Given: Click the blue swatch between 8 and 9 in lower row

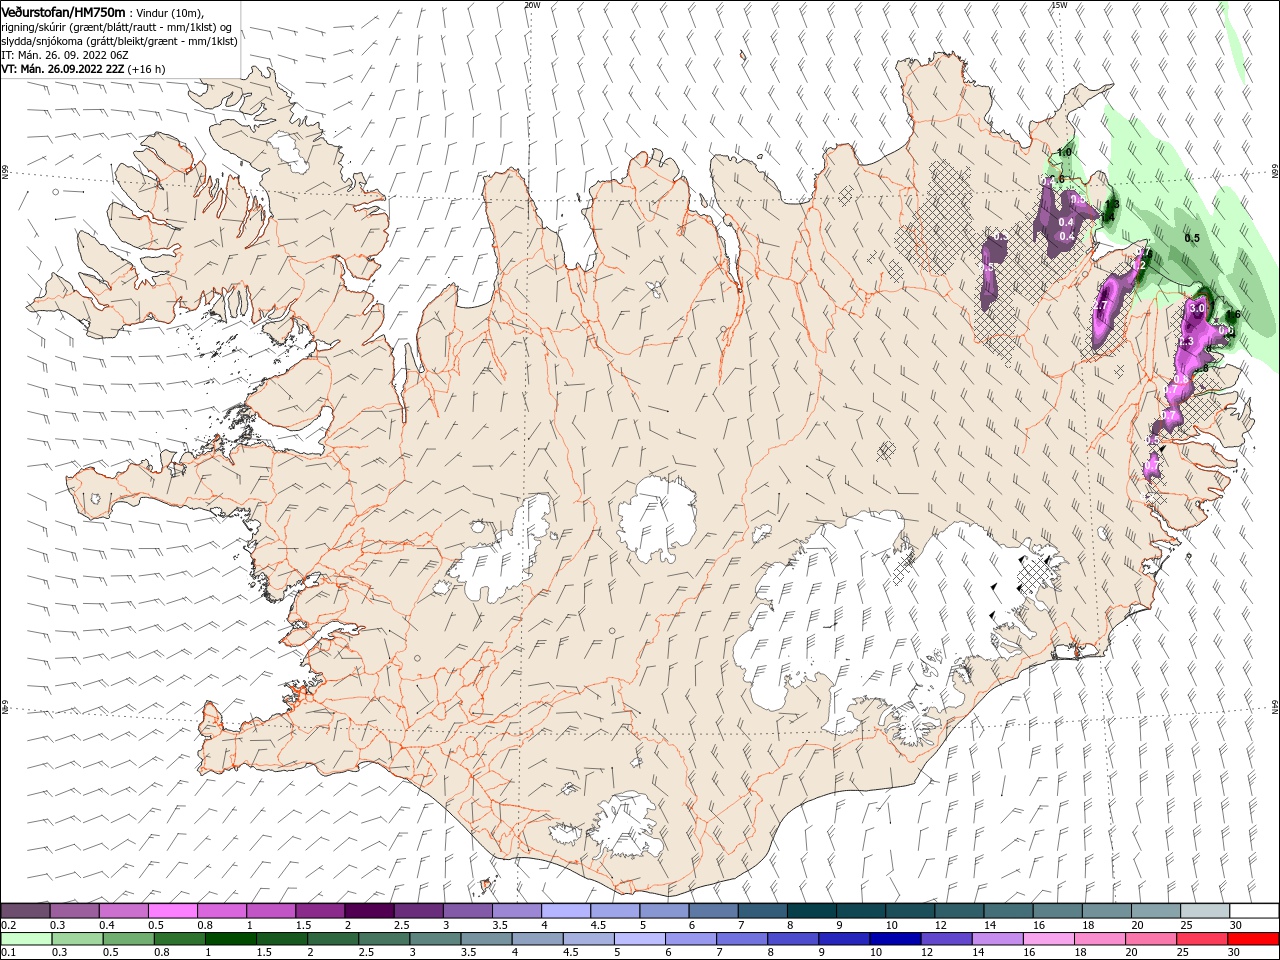Looking at the screenshot, I should click(793, 939).
